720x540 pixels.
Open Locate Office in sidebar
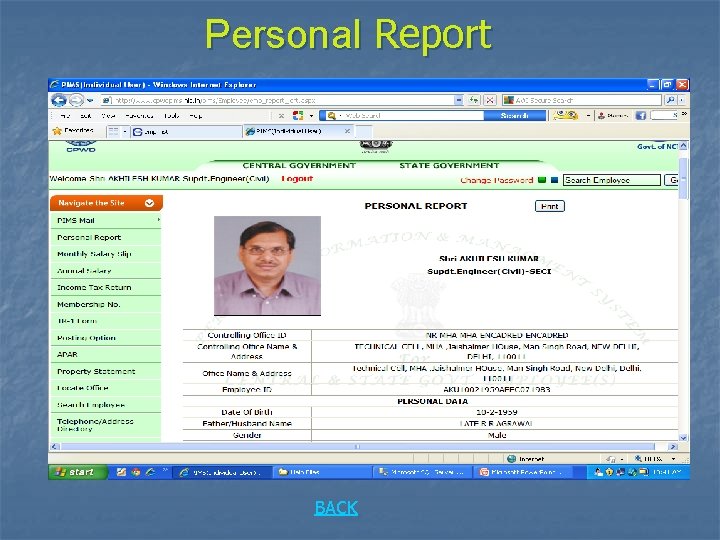click(106, 388)
